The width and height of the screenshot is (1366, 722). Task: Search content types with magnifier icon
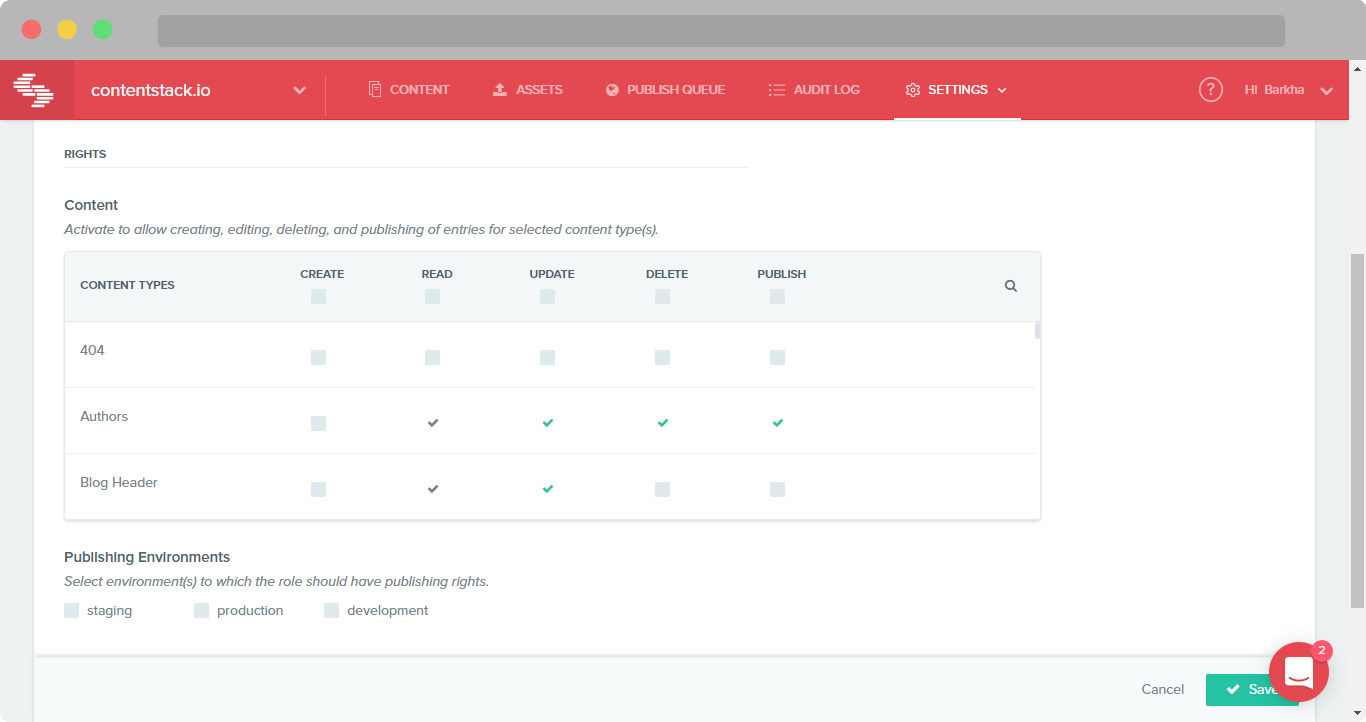[x=1011, y=286]
